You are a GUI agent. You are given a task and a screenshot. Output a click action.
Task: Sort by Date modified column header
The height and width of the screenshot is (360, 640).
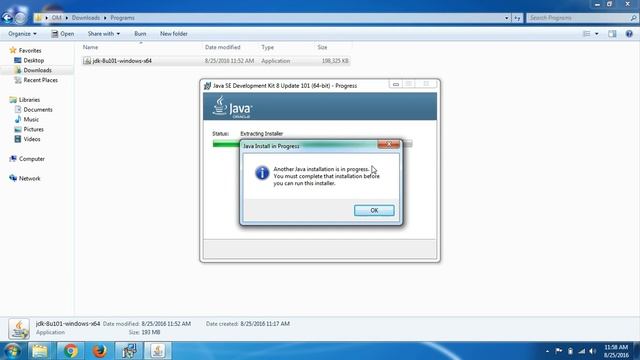(x=231, y=47)
